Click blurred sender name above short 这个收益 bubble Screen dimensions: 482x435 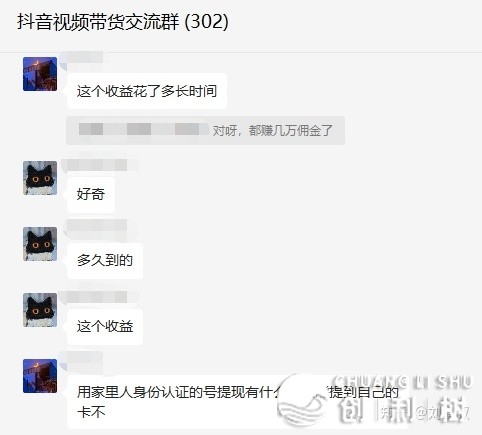[x=100, y=297]
